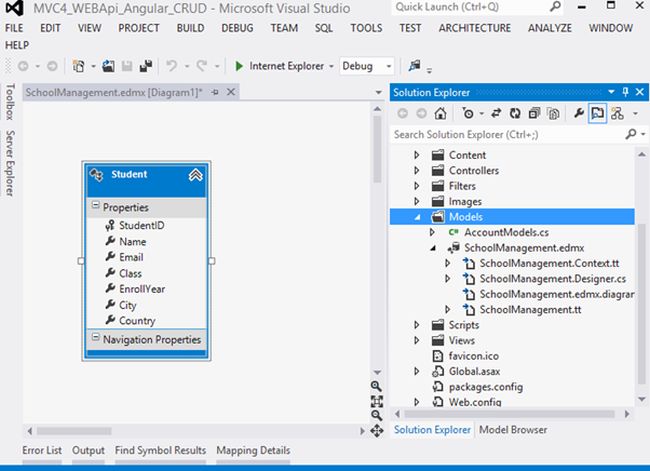Switch to the Model Browser tab

click(513, 430)
